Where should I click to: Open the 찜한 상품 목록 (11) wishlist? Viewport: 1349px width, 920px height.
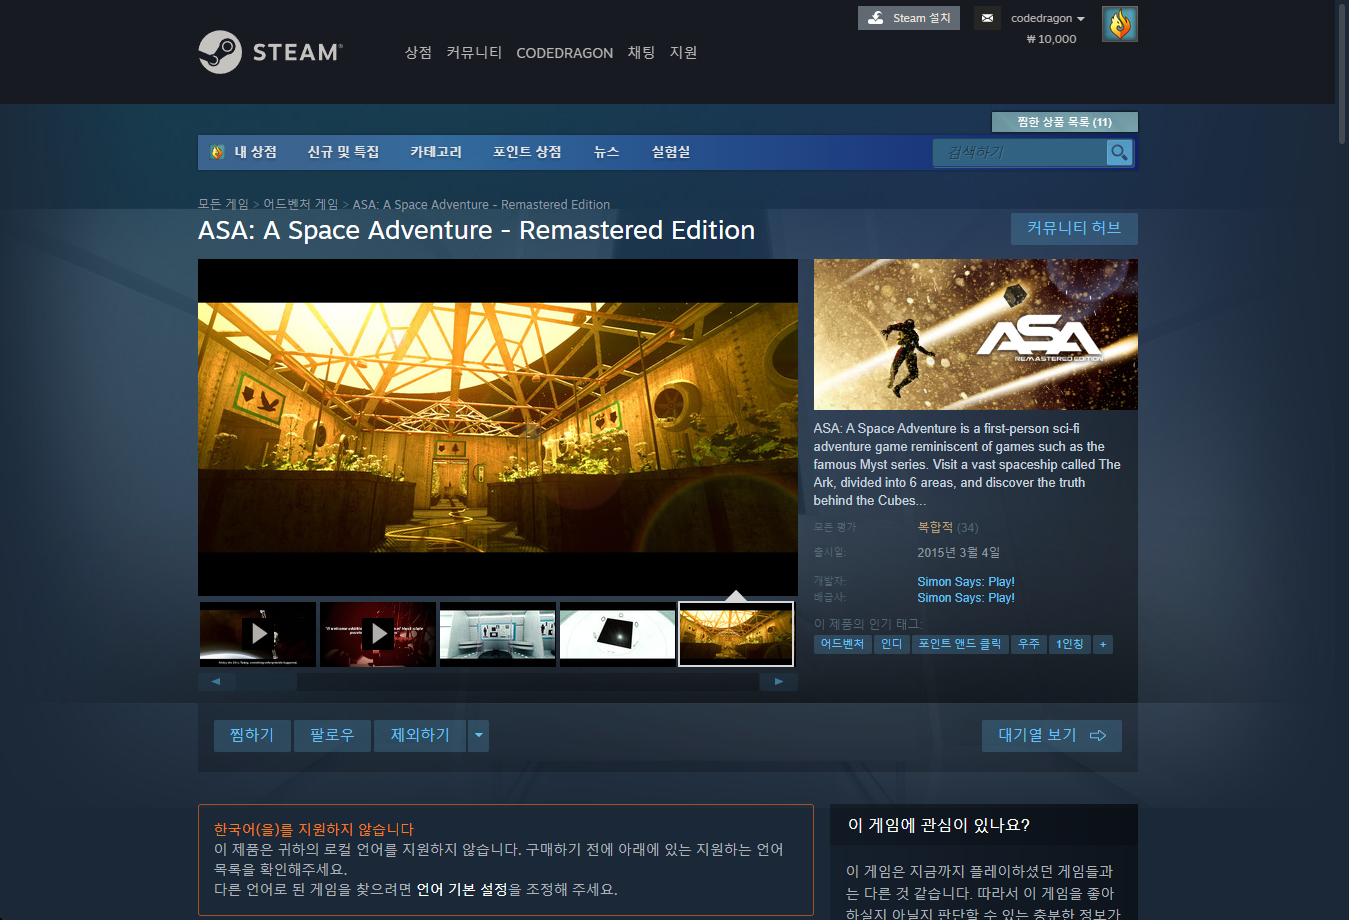coord(1064,122)
